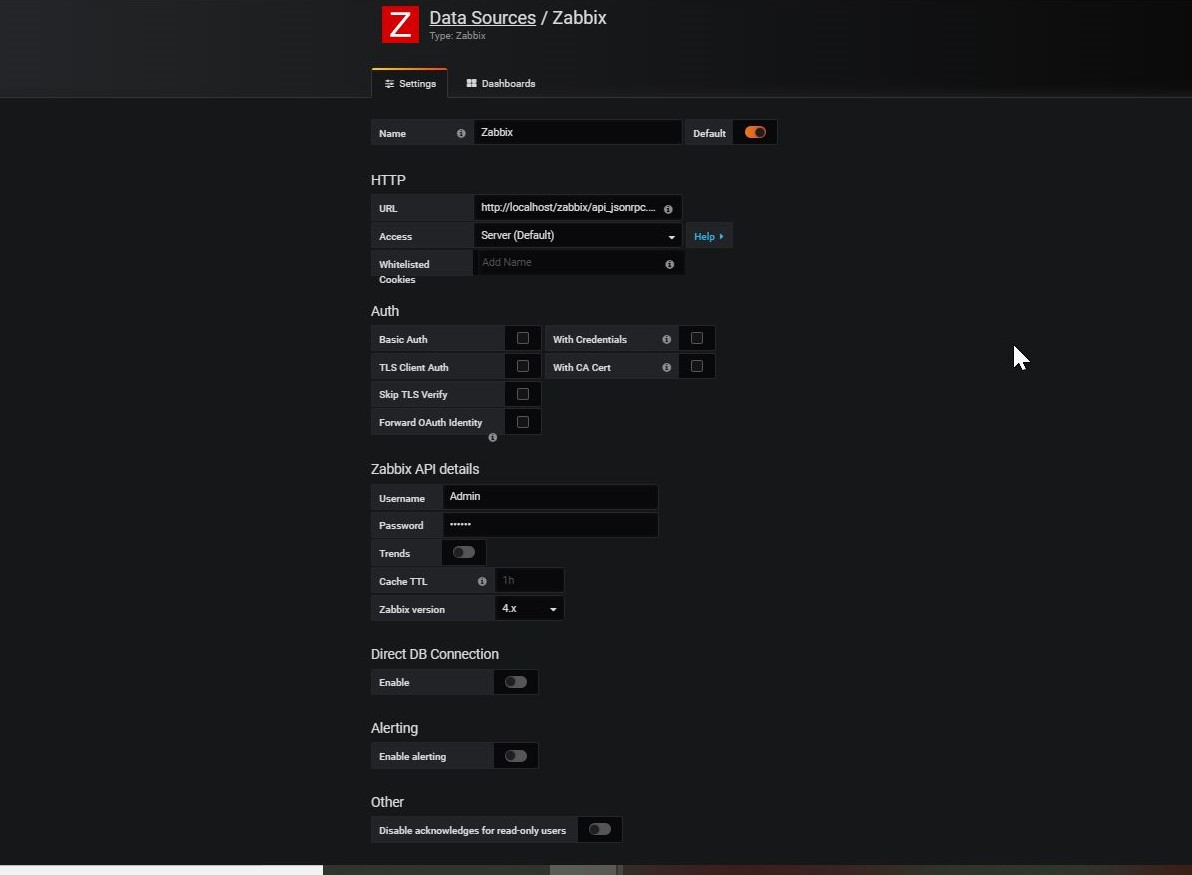Click the info icon in URL field

click(668, 209)
